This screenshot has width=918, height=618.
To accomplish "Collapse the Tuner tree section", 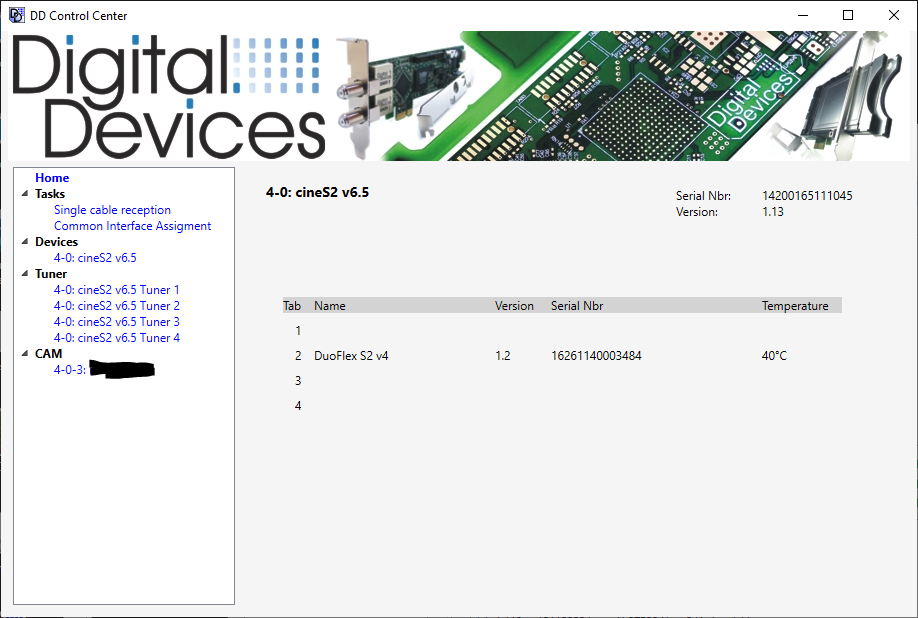I will pyautogui.click(x=24, y=274).
